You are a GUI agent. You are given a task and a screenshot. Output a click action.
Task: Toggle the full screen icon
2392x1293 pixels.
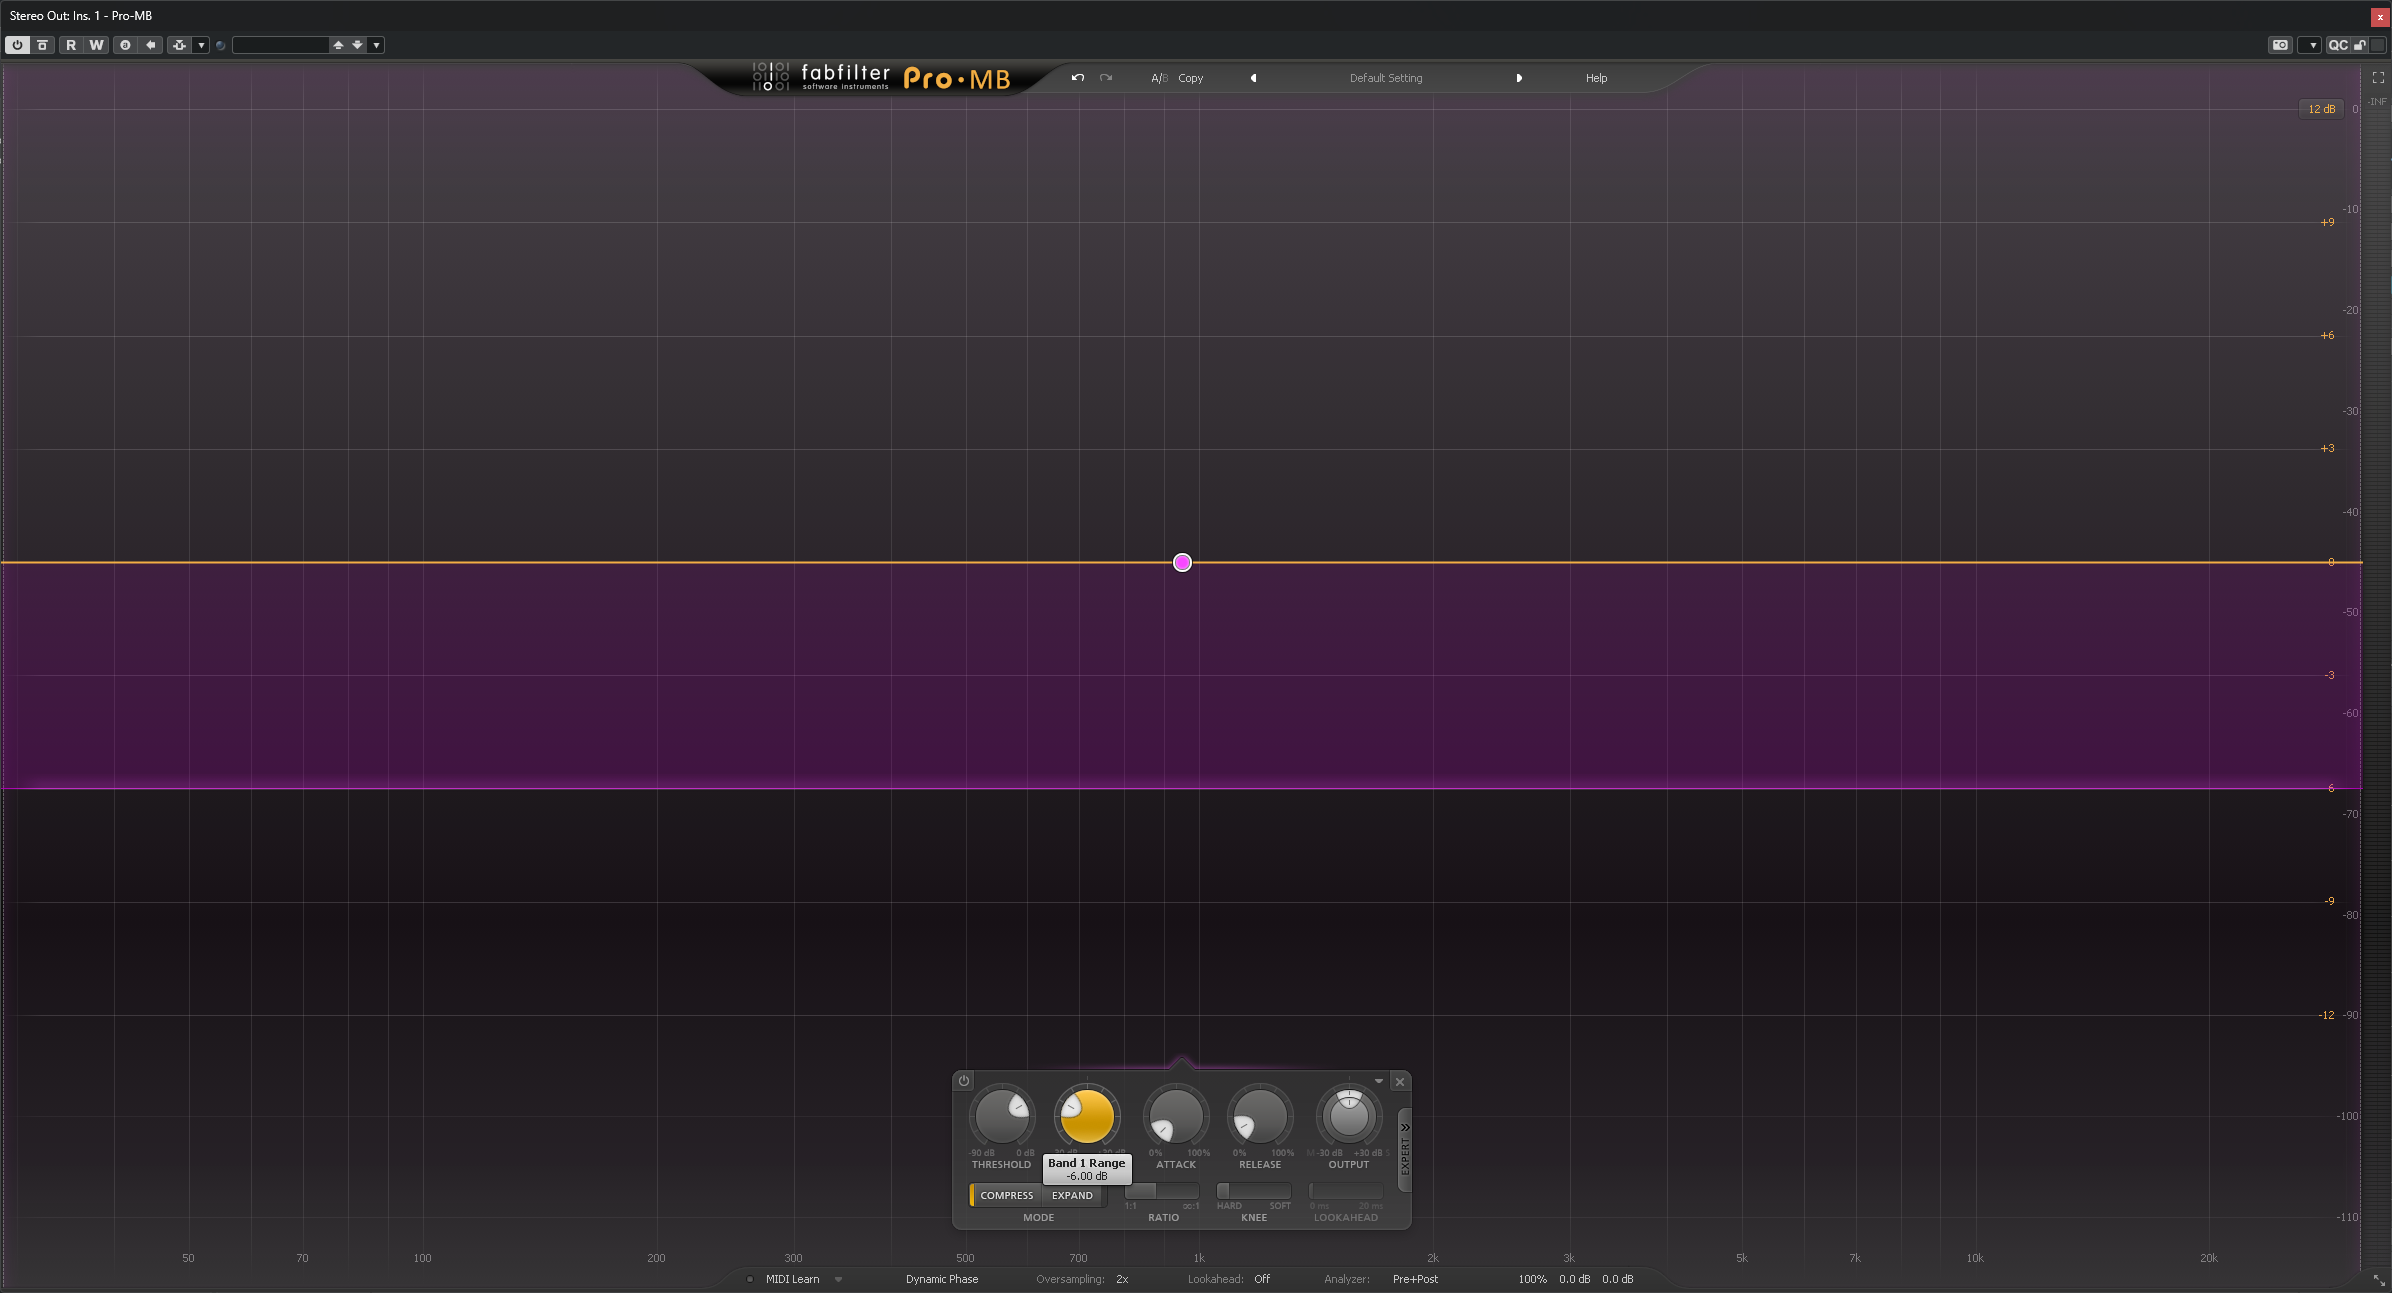[2378, 78]
